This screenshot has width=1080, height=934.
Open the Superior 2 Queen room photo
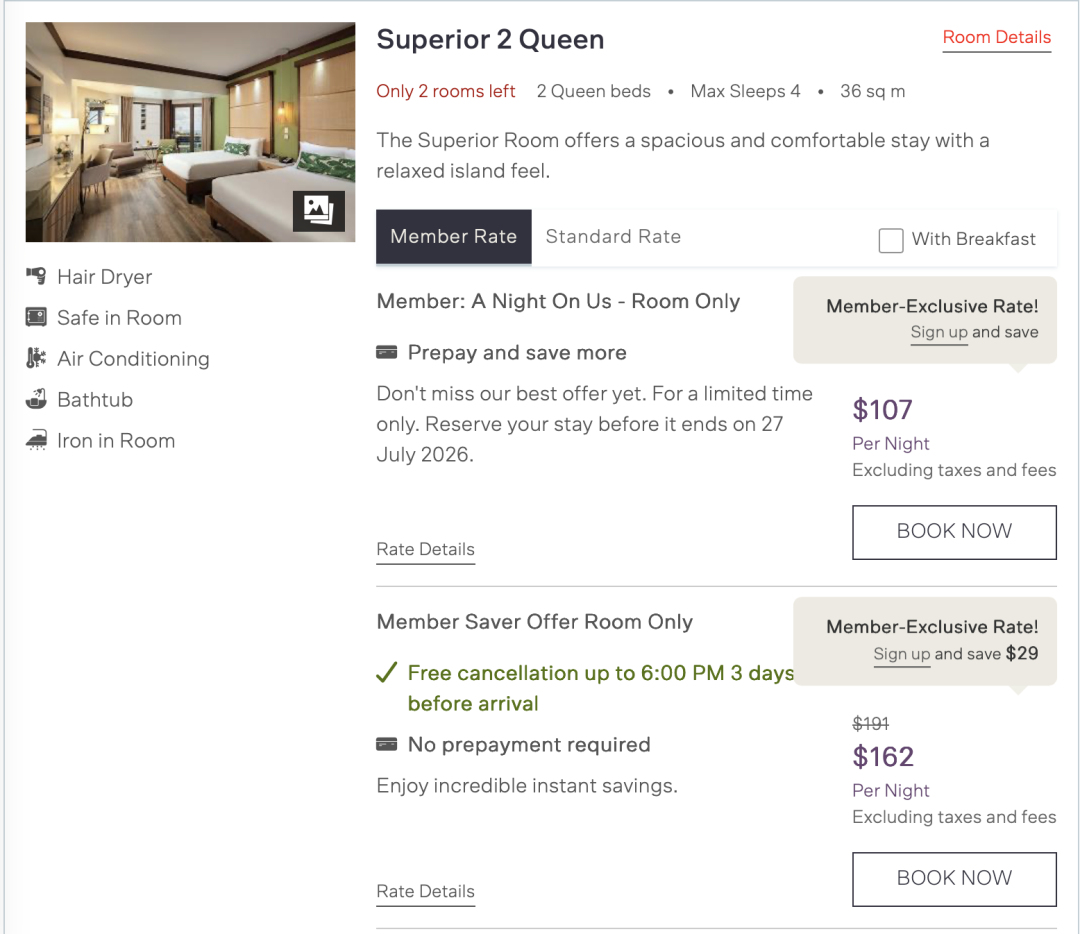191,132
